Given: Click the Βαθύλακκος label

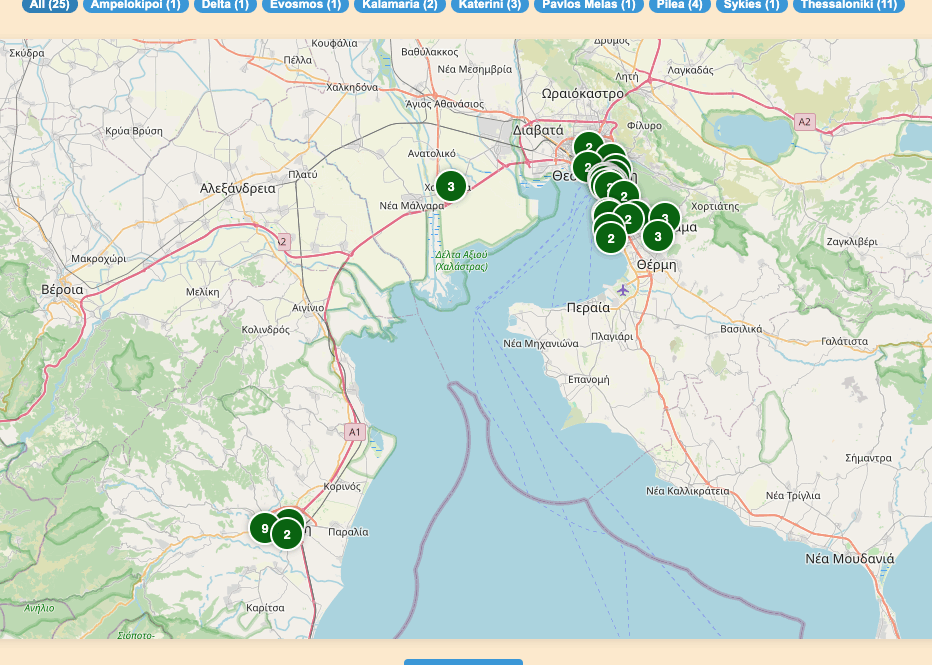Looking at the screenshot, I should pos(430,52).
